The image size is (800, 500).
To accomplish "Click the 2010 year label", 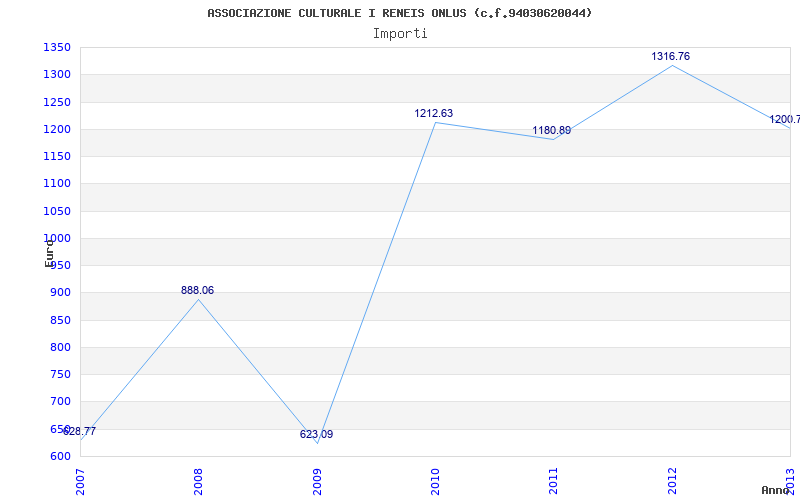I will 435,479.
